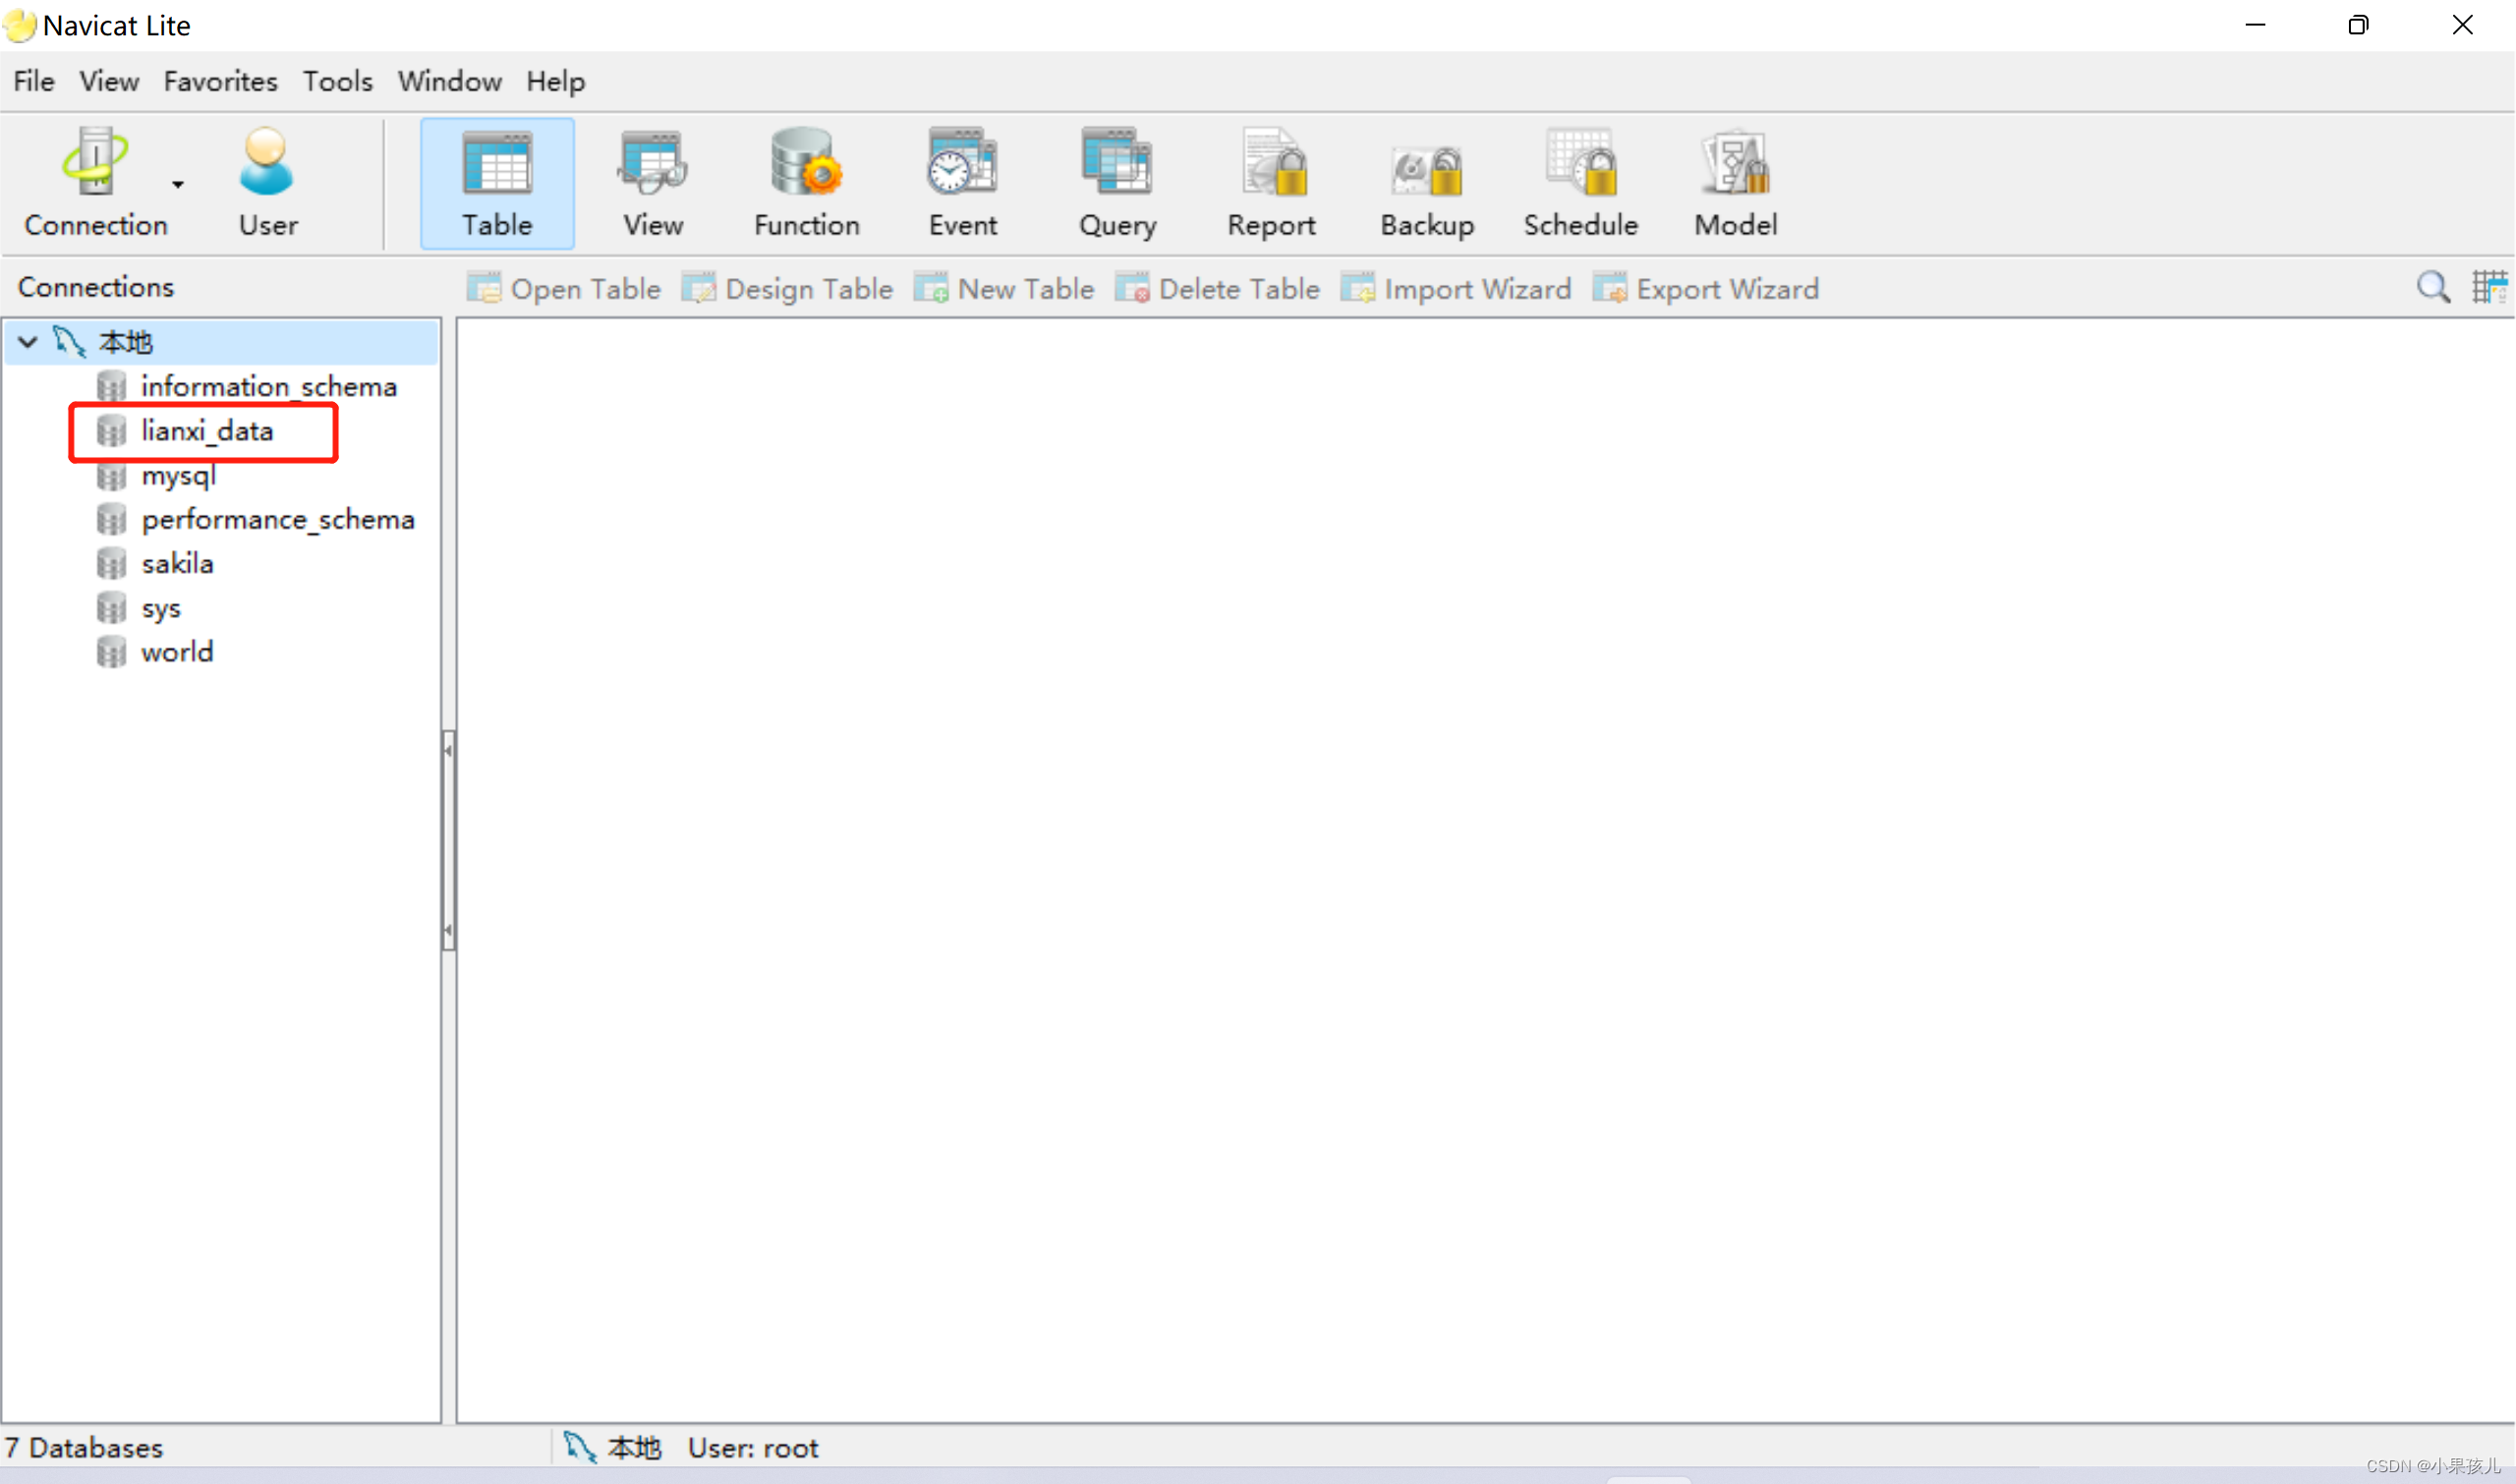This screenshot has width=2516, height=1484.
Task: Open the Tools menu
Action: coord(337,81)
